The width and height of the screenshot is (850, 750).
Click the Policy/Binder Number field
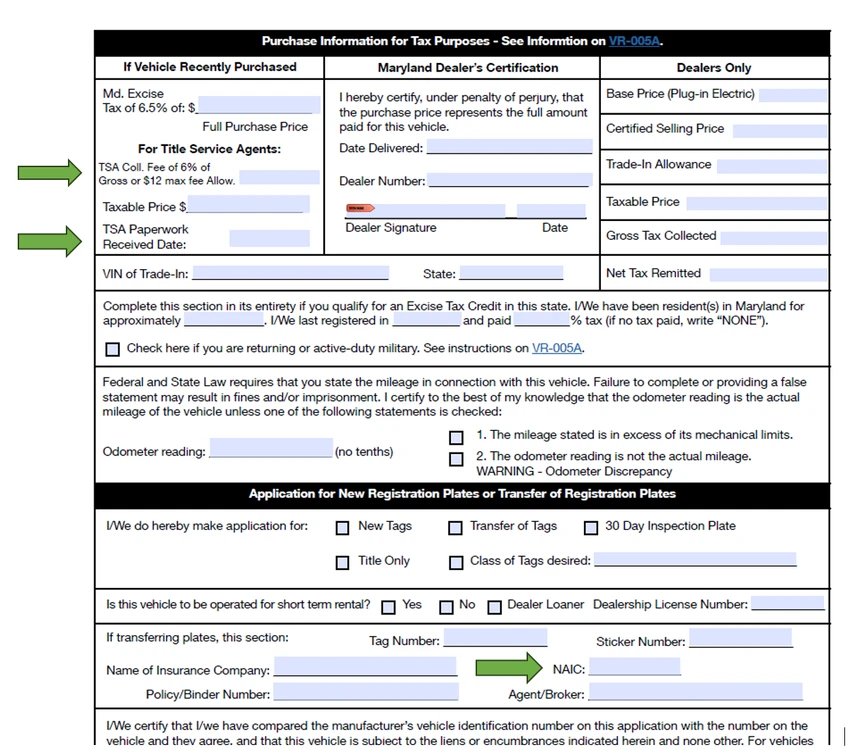[x=366, y=692]
